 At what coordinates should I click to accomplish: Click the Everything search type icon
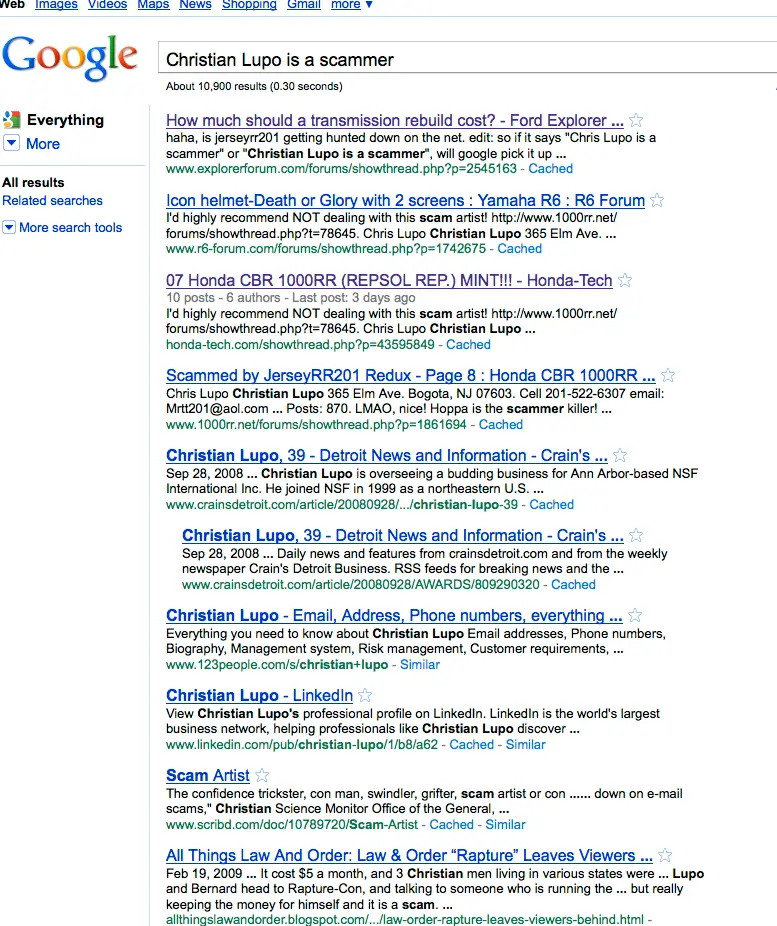11,120
